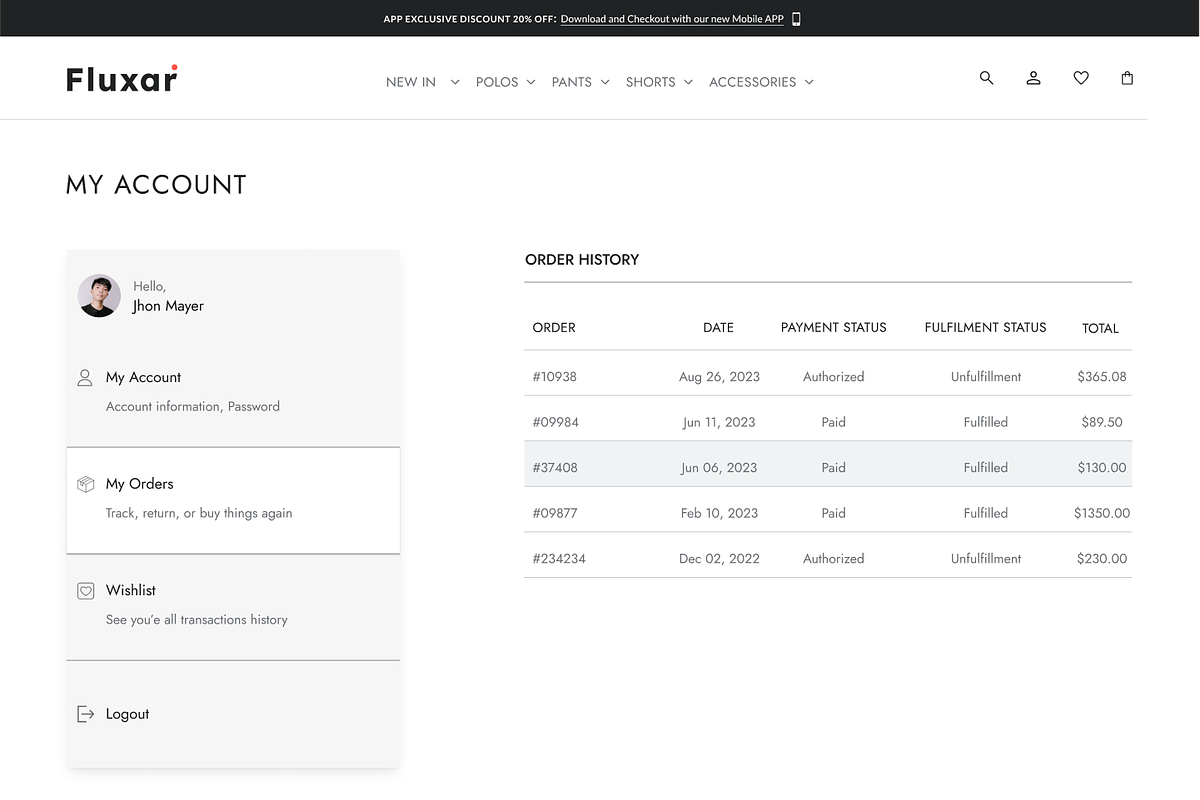Click Unfulfillment status for order #234234

(986, 559)
